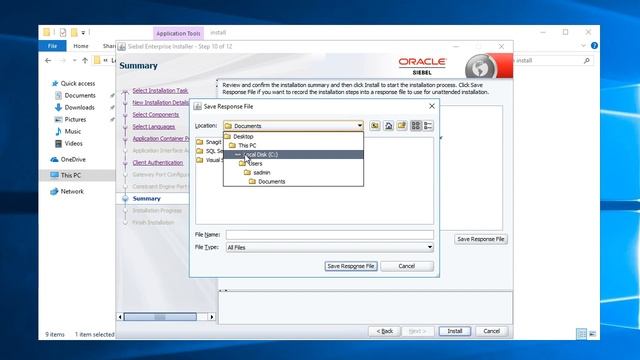Go back in File Explorer navigation

click(x=48, y=60)
